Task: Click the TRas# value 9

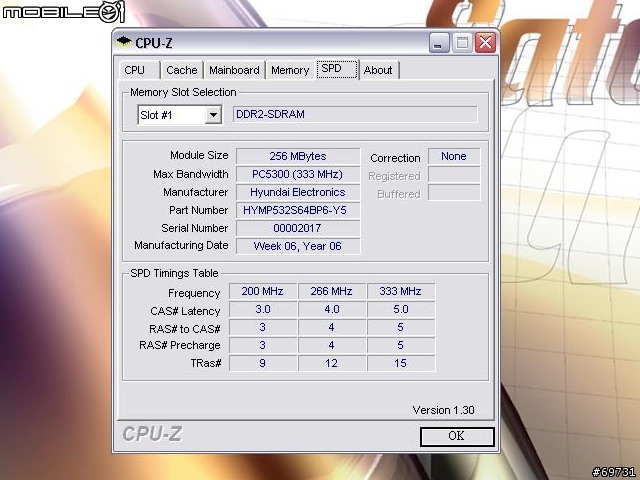Action: 262,363
